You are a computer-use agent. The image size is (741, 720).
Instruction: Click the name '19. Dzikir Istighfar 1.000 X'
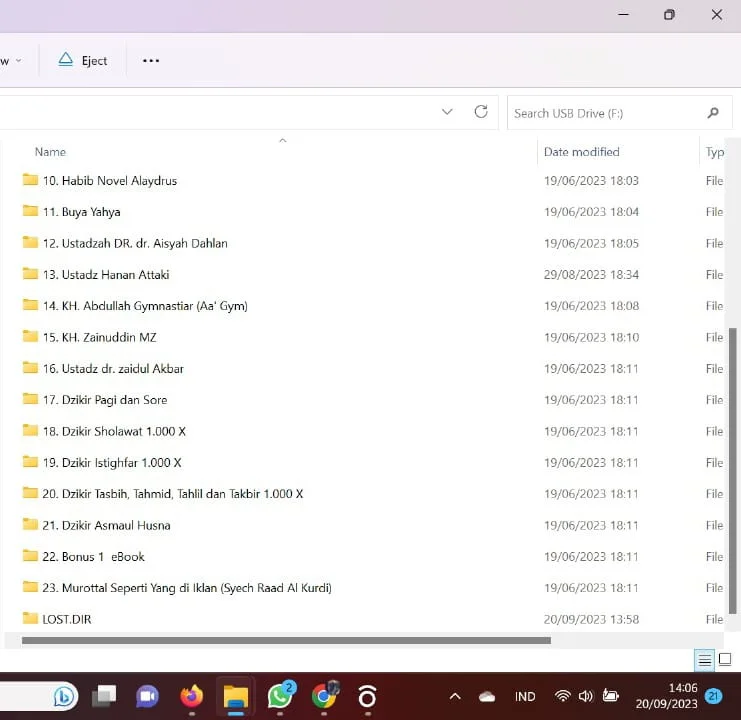[x=112, y=463]
